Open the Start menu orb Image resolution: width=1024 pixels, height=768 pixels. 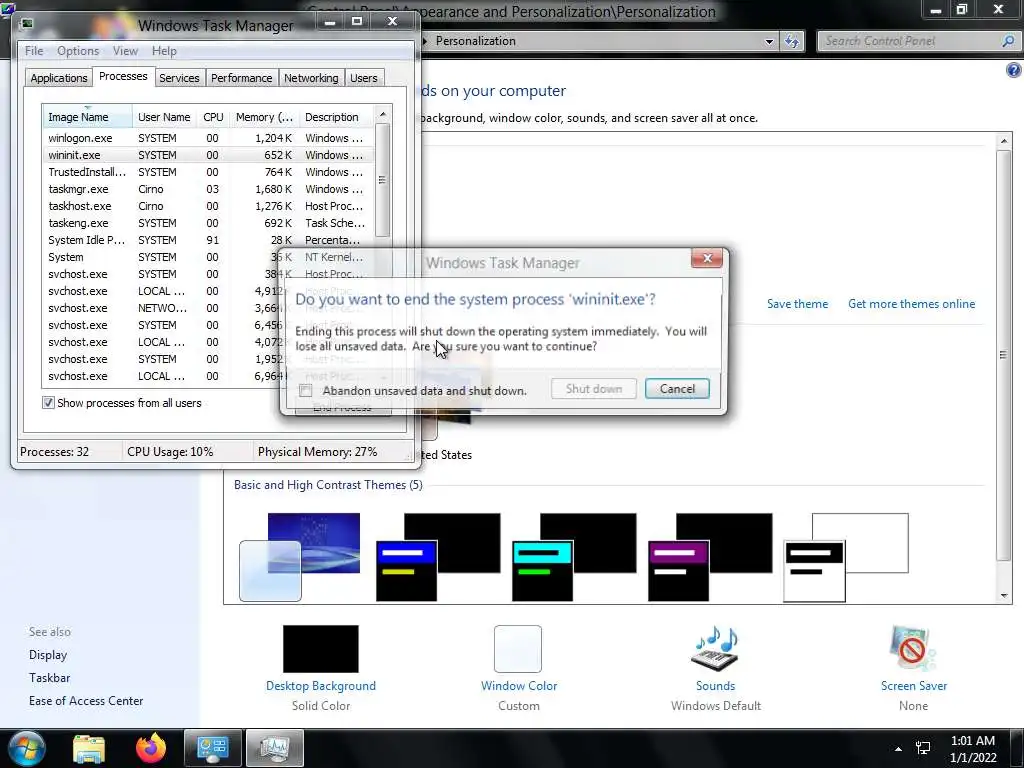pos(27,748)
